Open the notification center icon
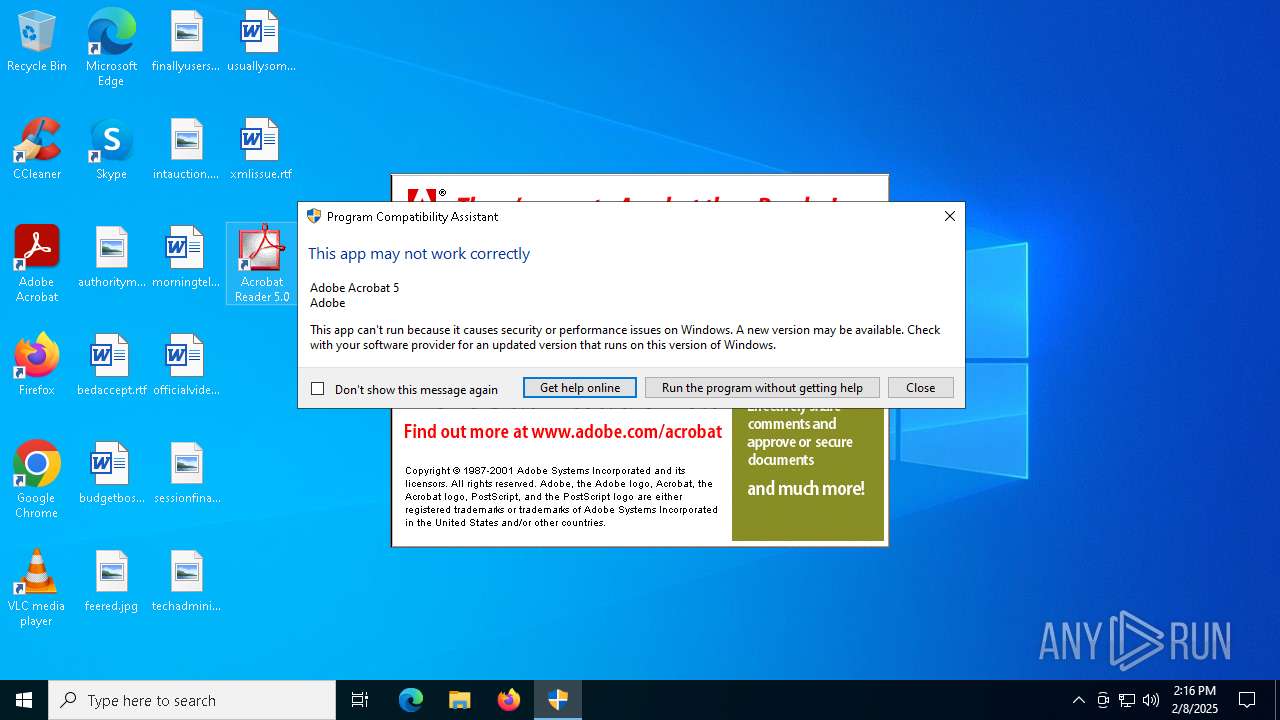This screenshot has width=1280, height=720. tap(1248, 700)
